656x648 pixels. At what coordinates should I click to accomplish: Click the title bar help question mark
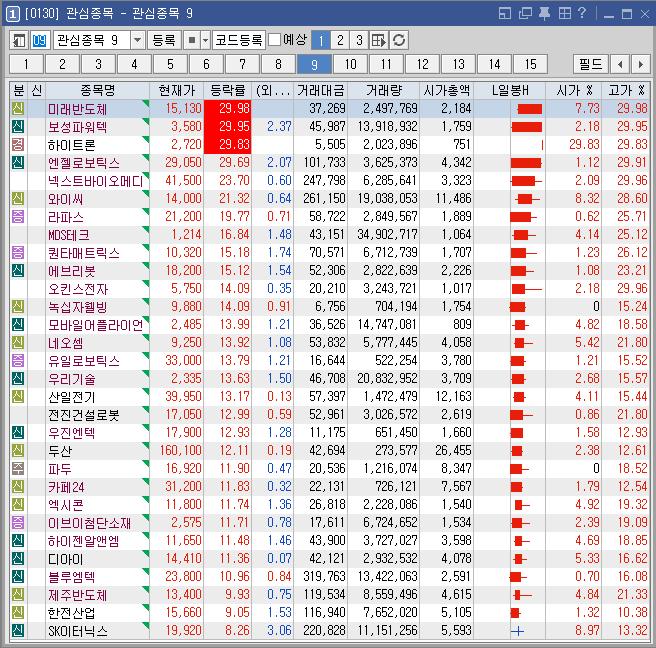pyautogui.click(x=582, y=13)
